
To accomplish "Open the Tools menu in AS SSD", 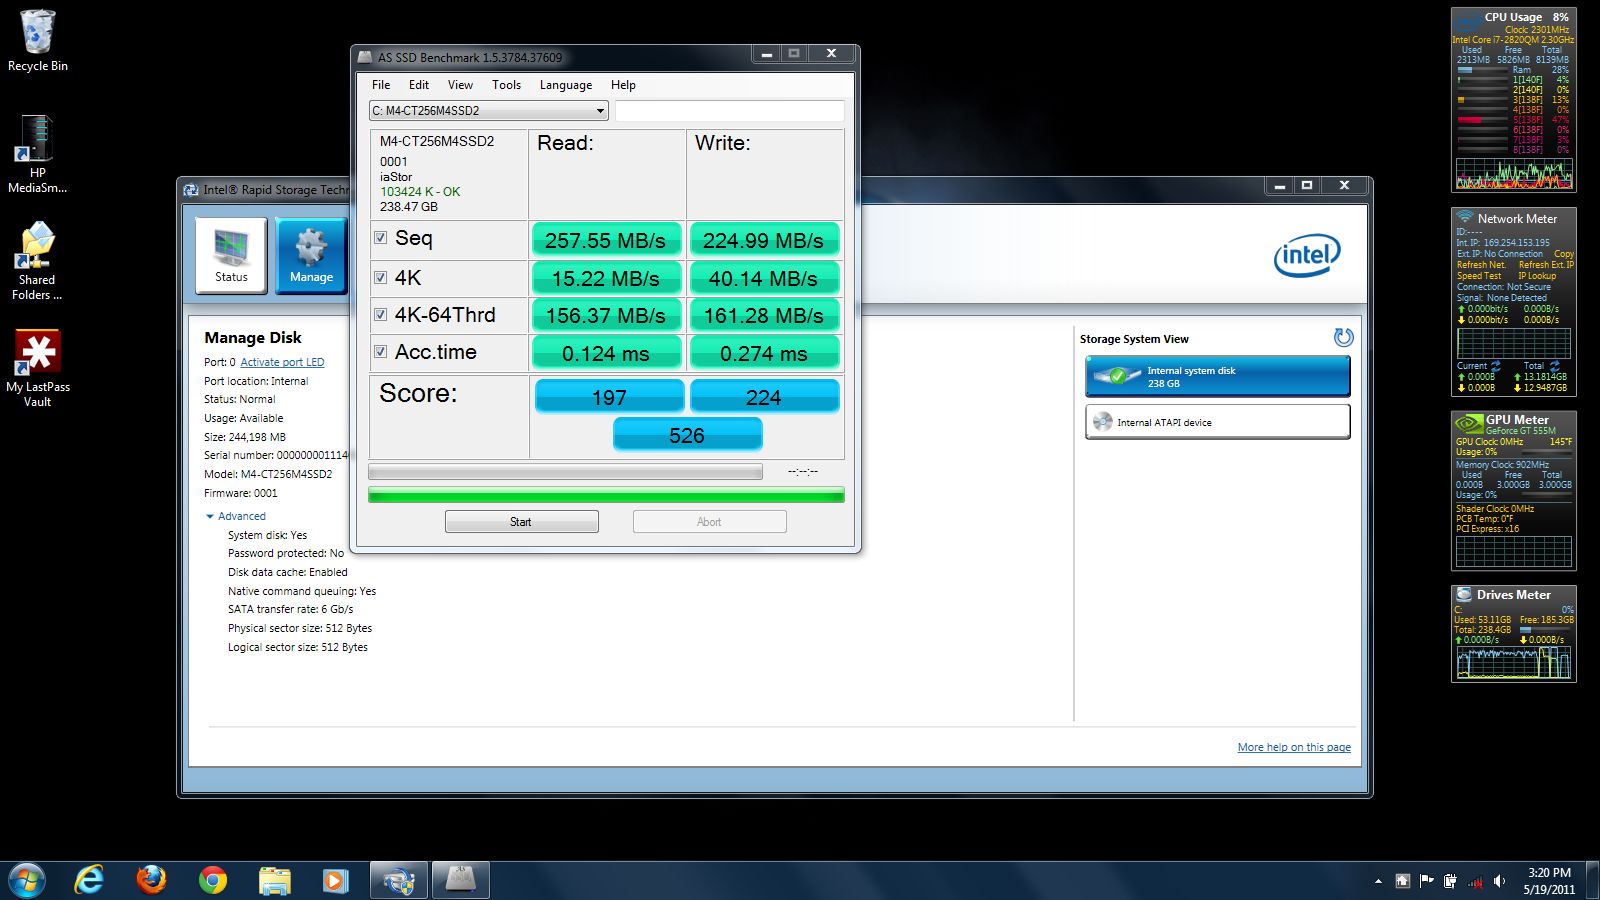I will [x=506, y=85].
